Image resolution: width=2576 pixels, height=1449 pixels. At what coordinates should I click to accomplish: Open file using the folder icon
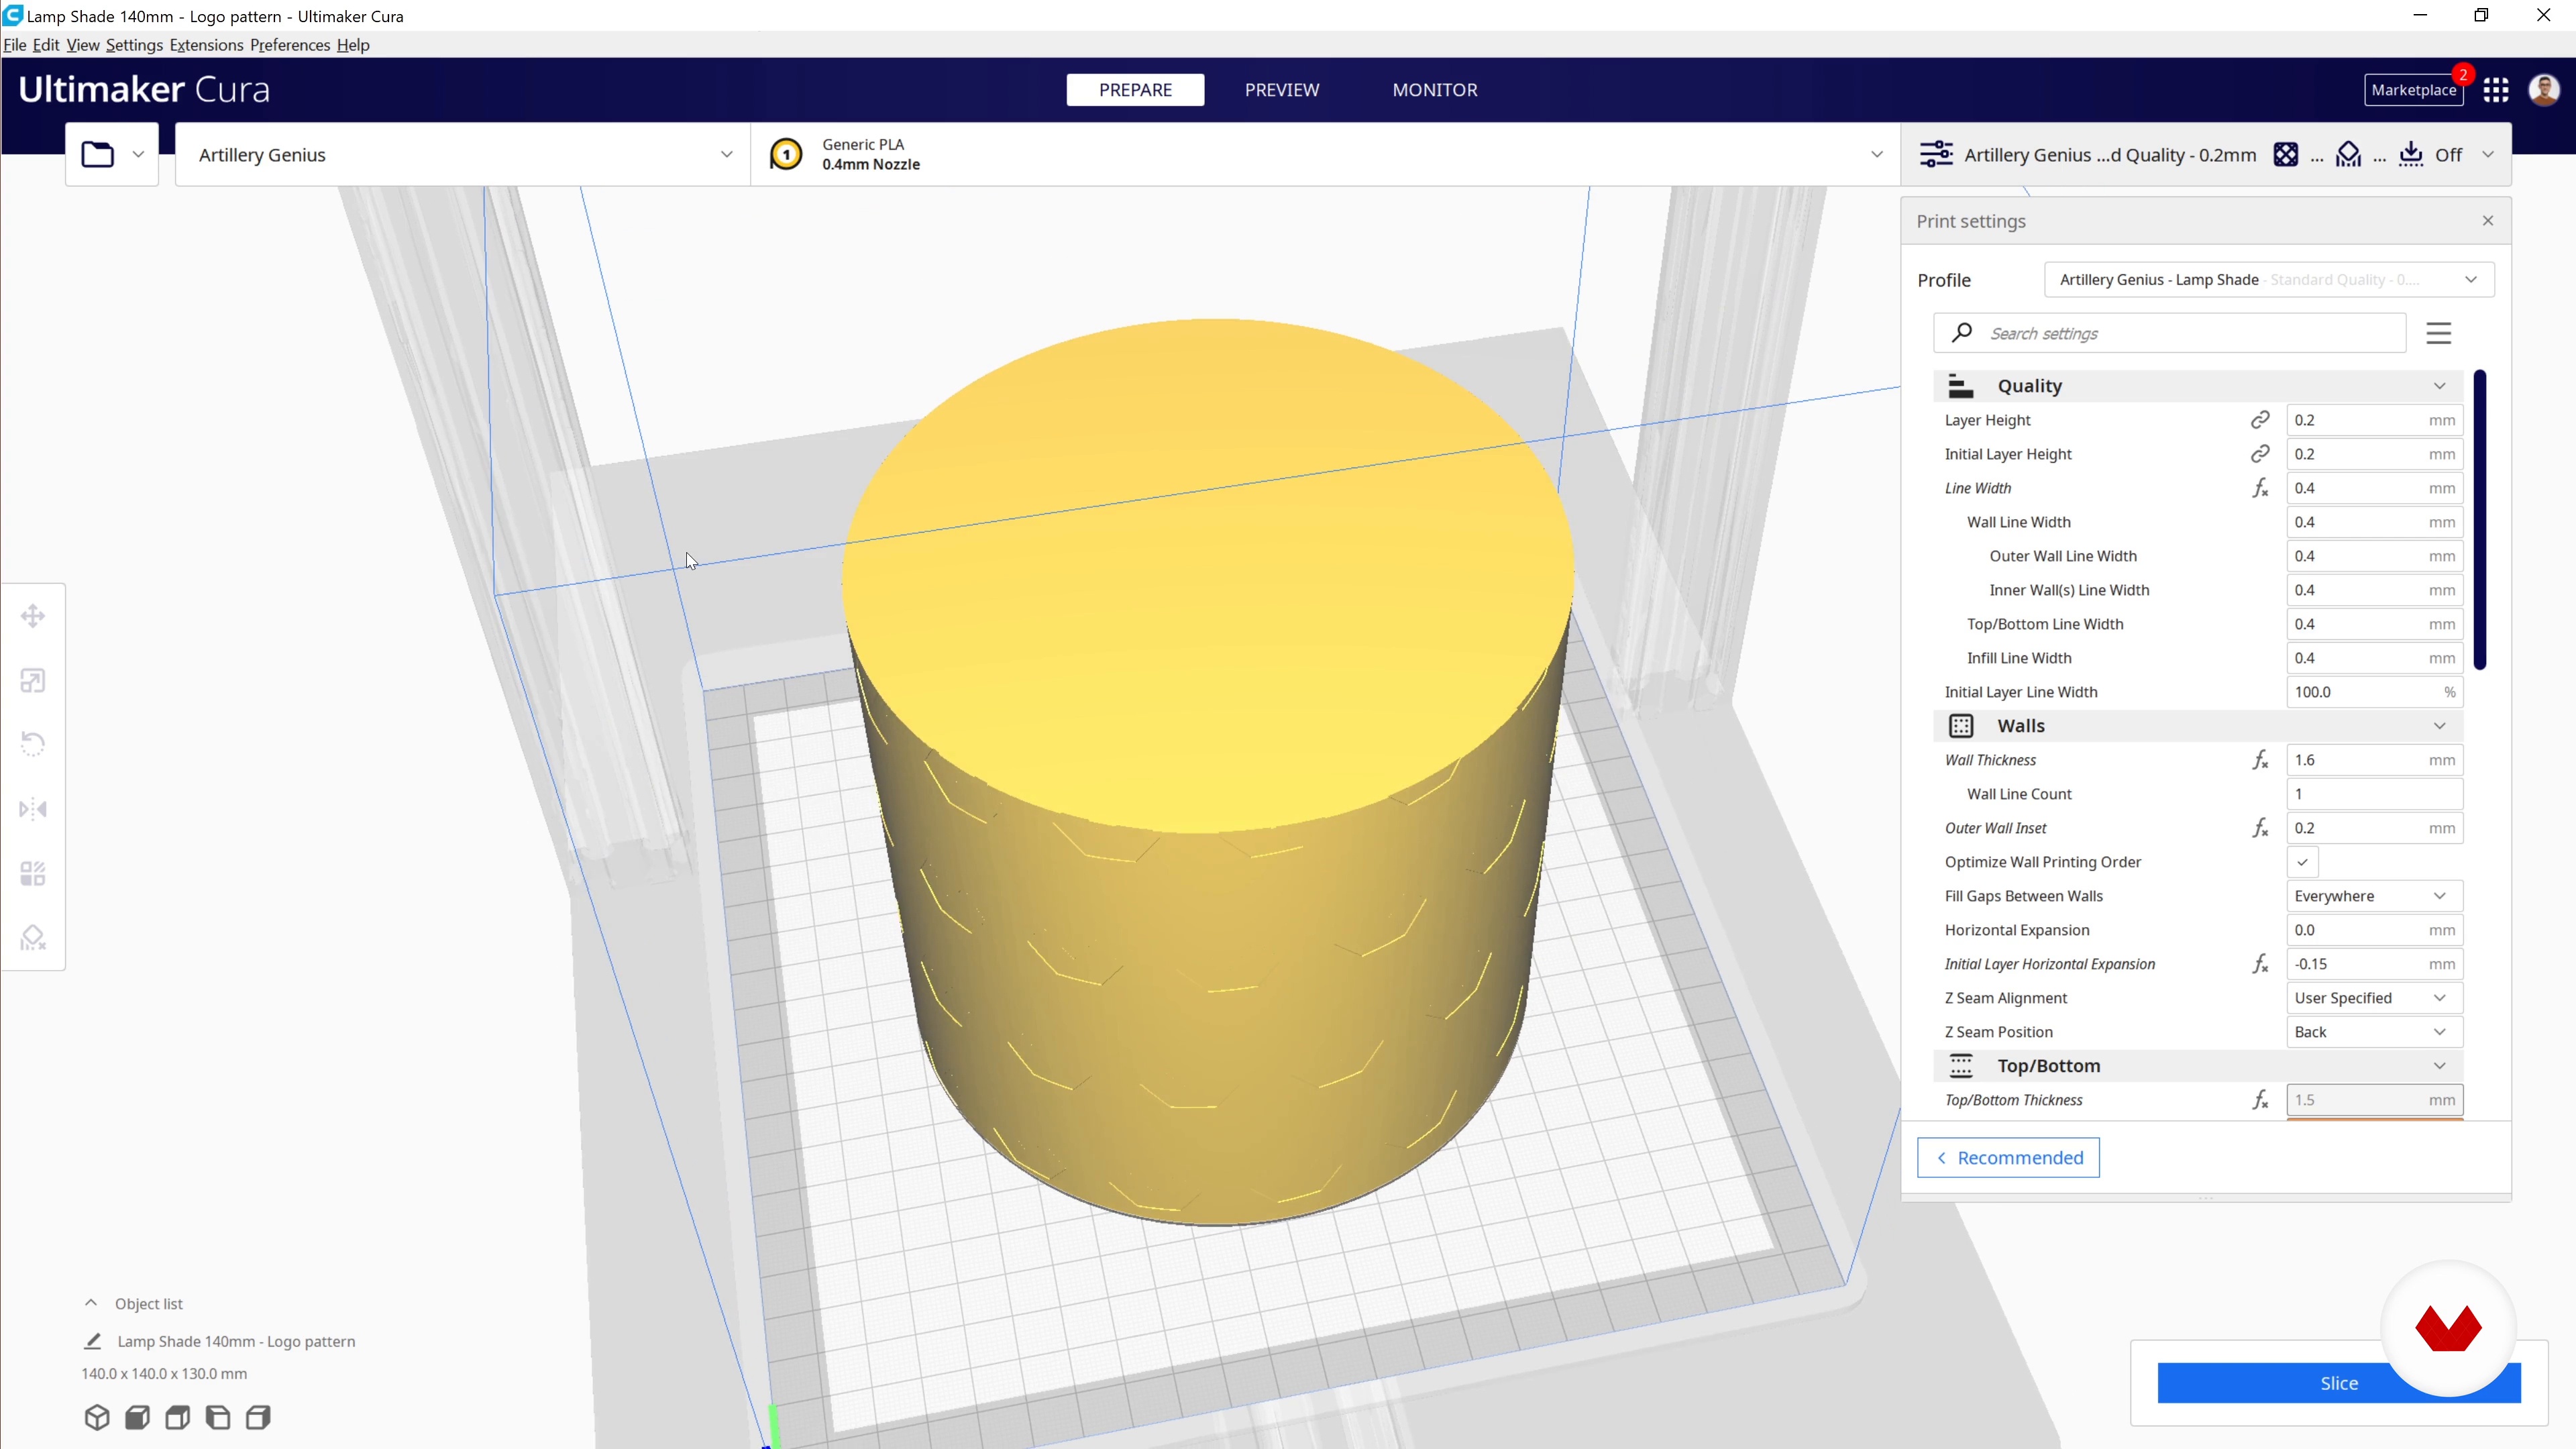coord(98,155)
